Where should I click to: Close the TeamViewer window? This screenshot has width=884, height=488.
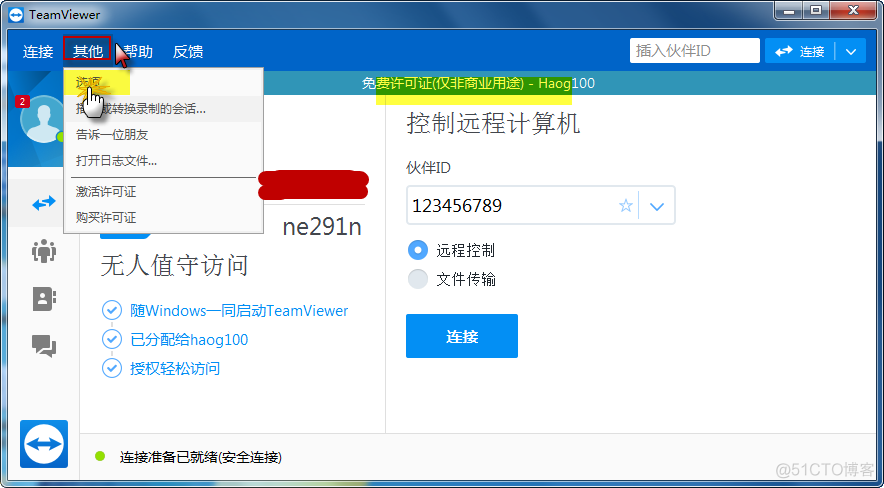854,10
